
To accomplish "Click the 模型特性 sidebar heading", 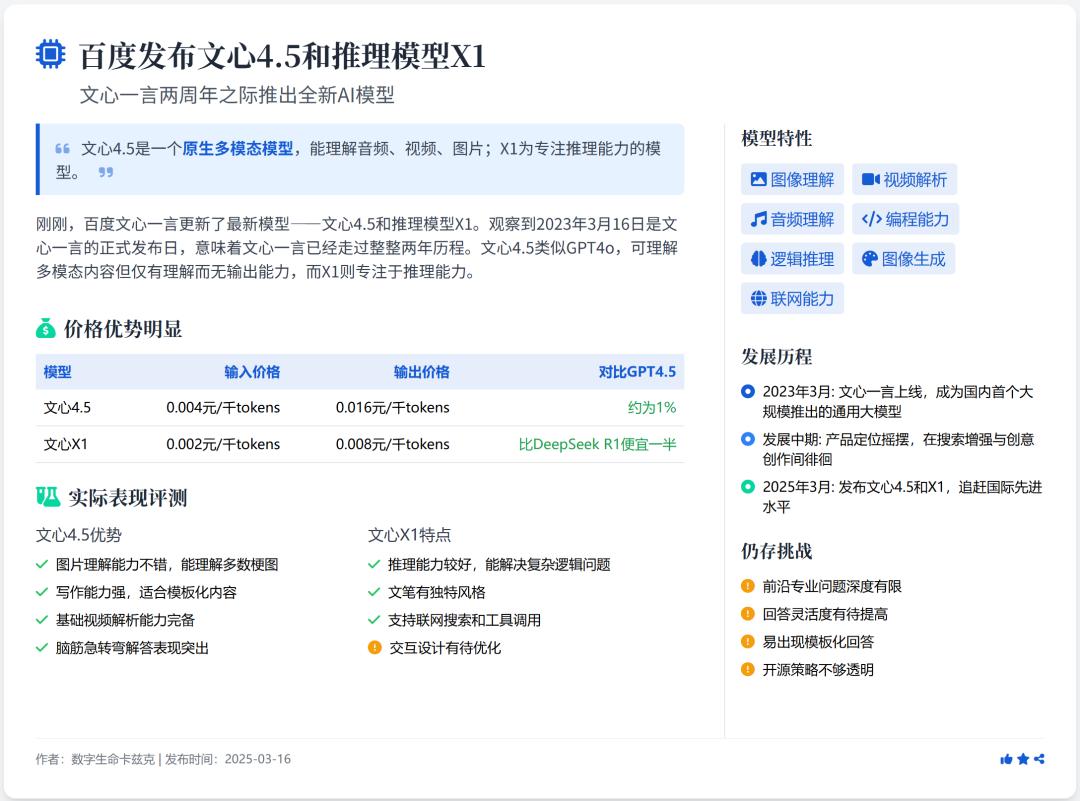I will [776, 138].
